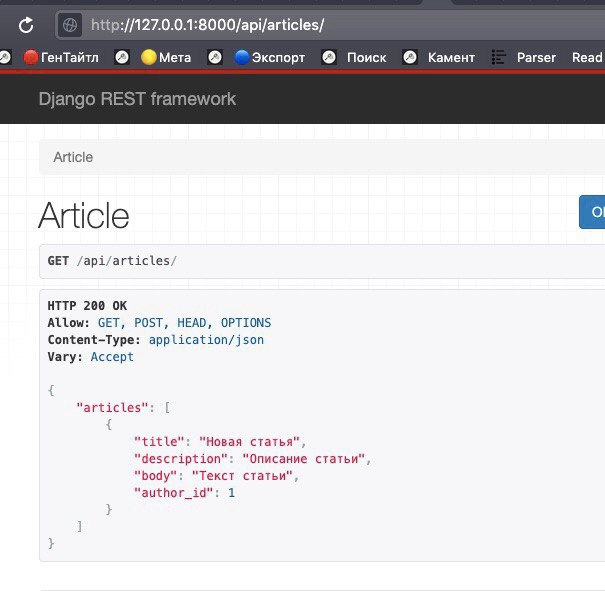This screenshot has width=605, height=591.
Task: Click the "articles" JSON key
Action: [112, 407]
